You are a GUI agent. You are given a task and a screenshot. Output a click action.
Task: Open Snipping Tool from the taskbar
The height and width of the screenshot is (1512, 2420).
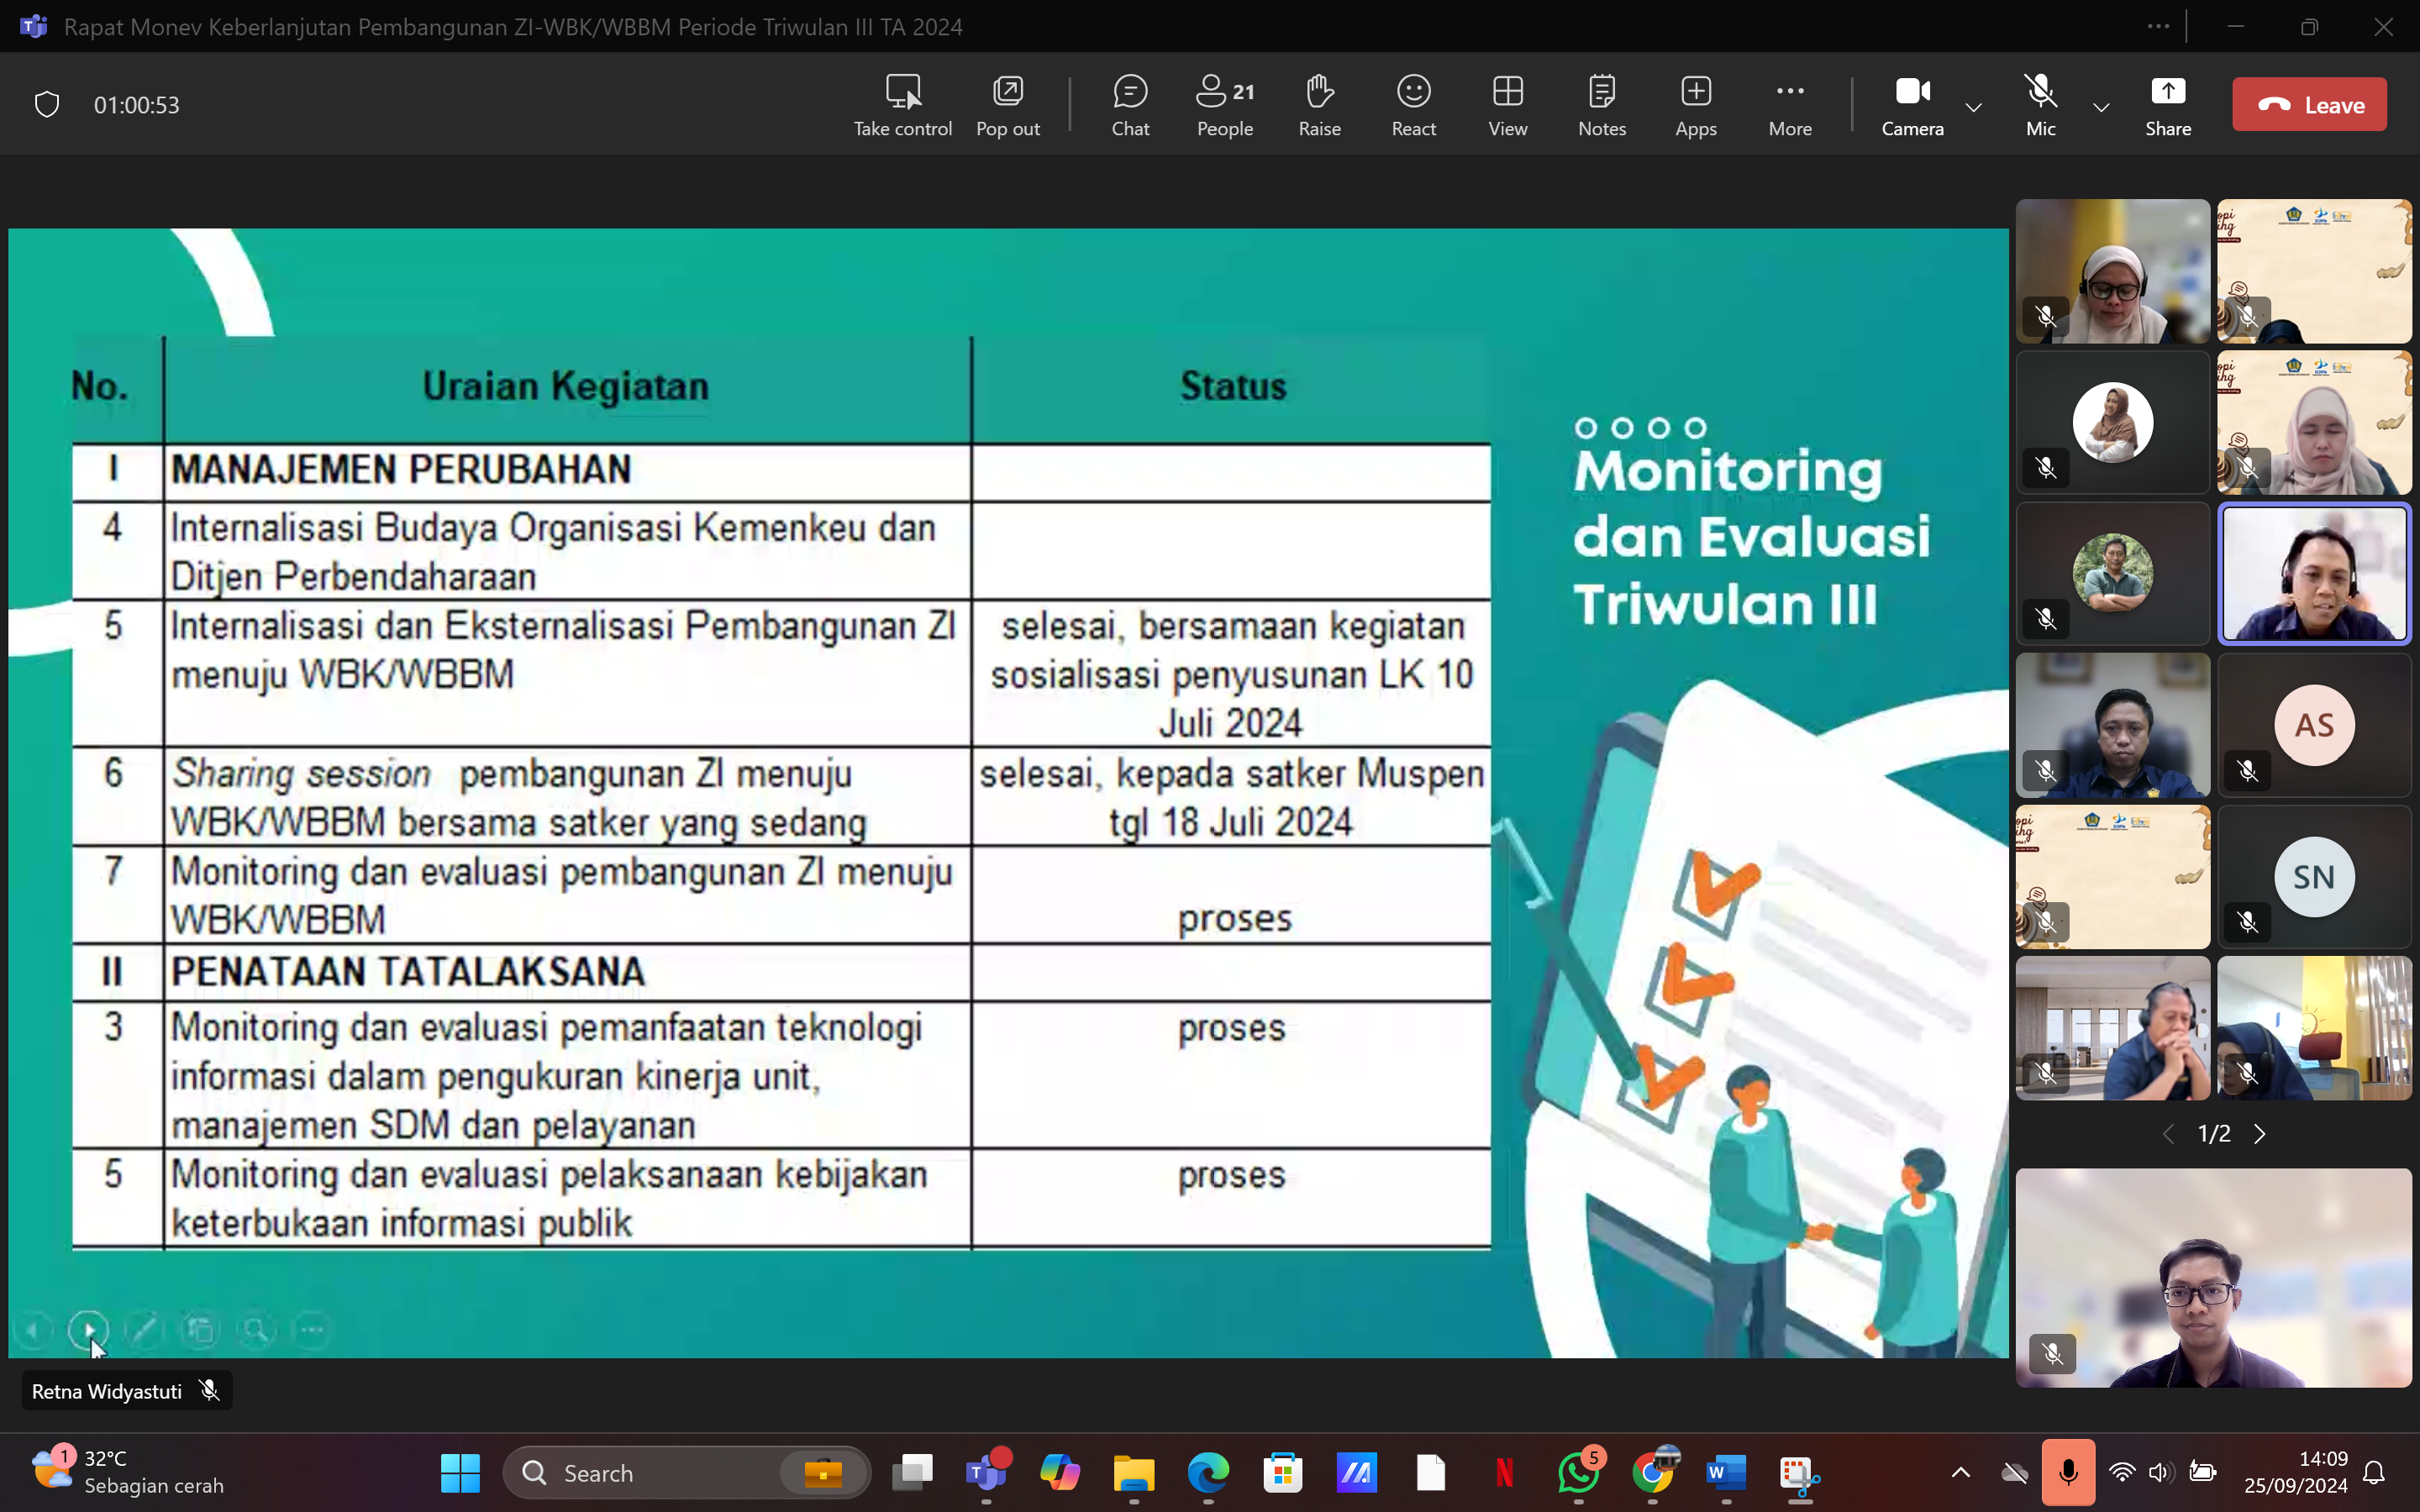point(1800,1473)
